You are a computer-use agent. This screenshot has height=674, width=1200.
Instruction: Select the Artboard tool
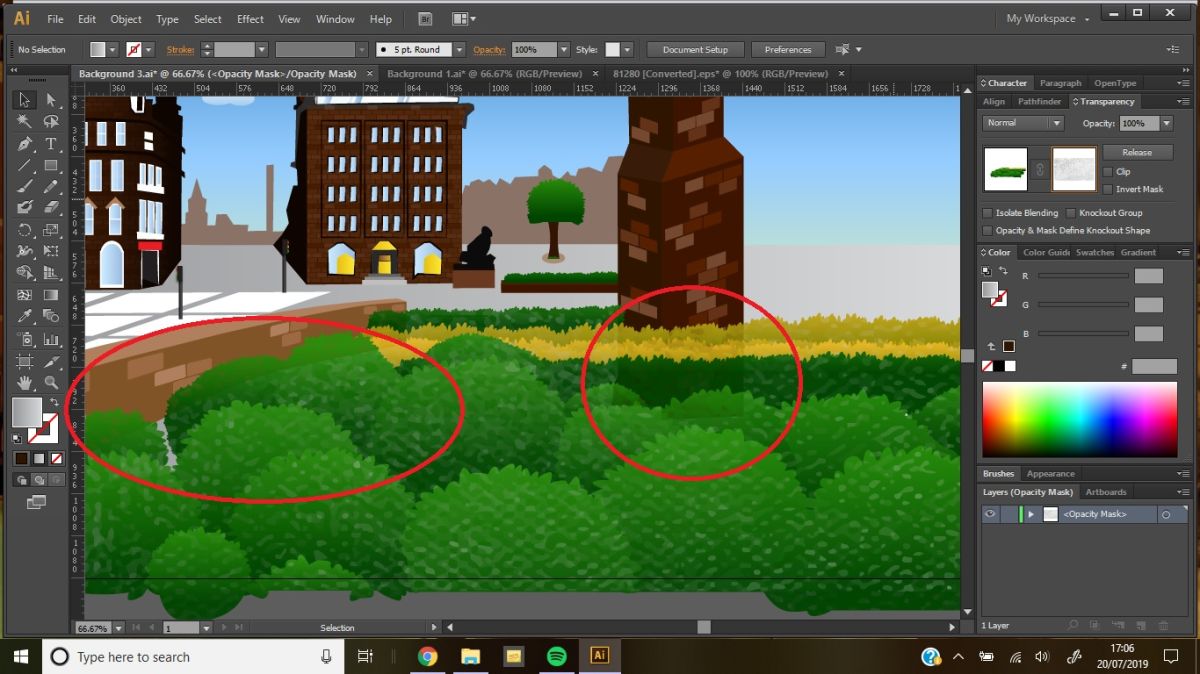(x=25, y=361)
